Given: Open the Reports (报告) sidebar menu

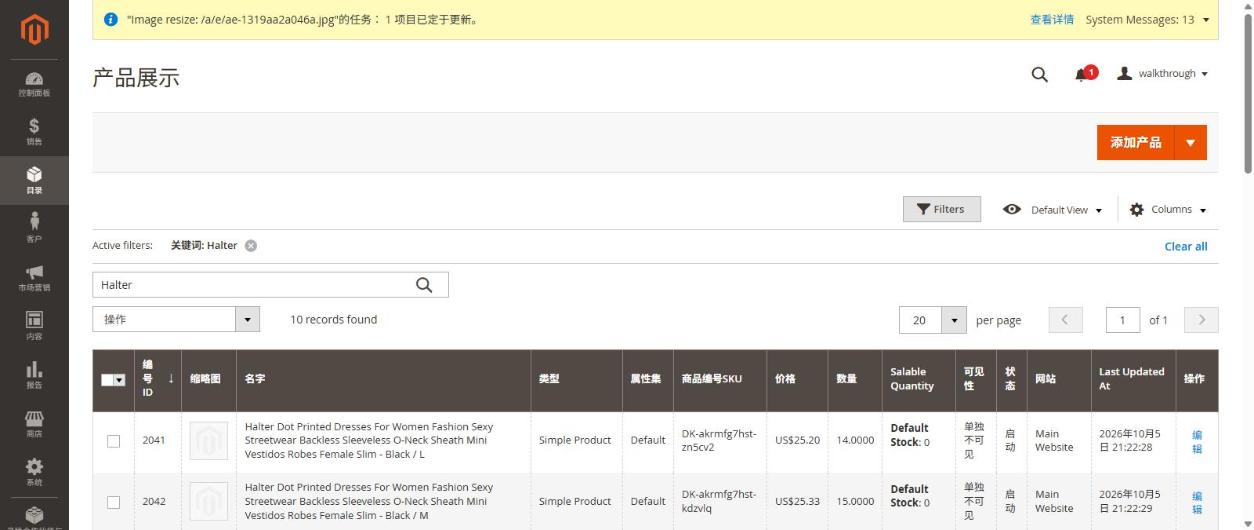Looking at the screenshot, I should pyautogui.click(x=34, y=374).
